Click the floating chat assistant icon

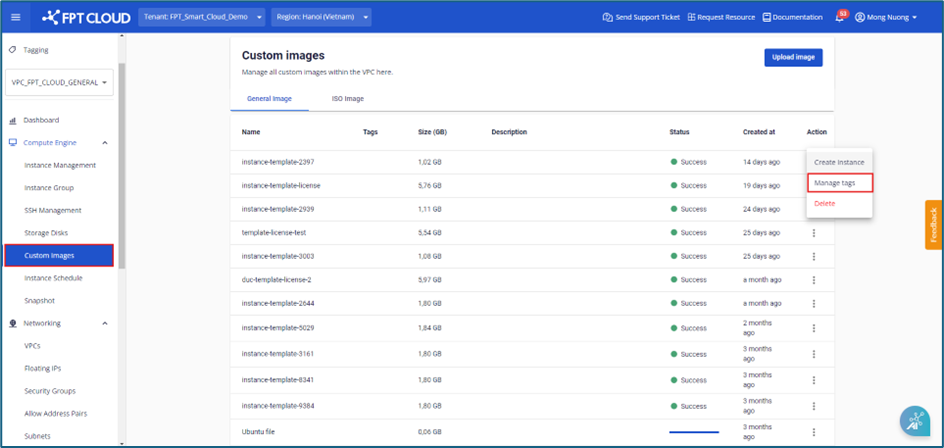[914, 421]
